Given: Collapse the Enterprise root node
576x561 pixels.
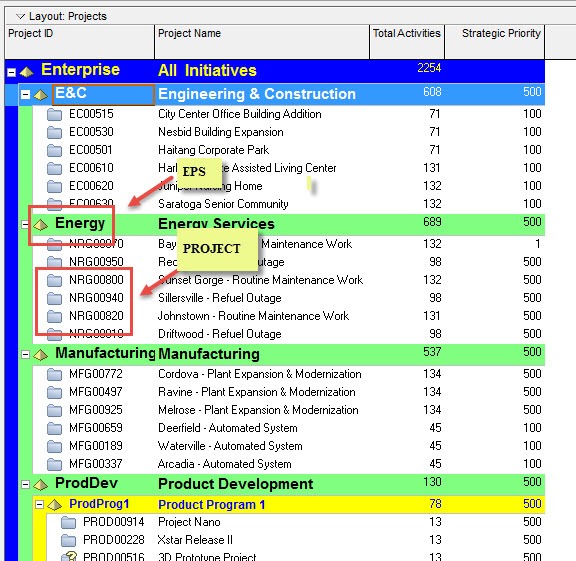Looking at the screenshot, I should point(11,72).
